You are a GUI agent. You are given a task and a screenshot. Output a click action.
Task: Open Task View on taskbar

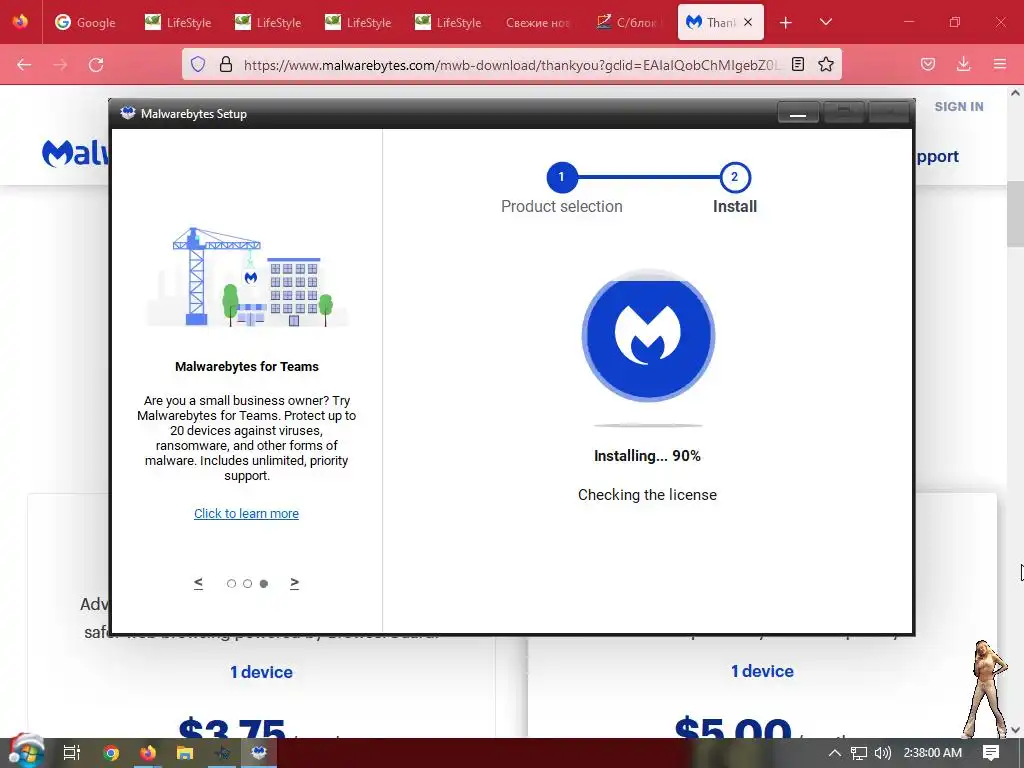tap(71, 752)
